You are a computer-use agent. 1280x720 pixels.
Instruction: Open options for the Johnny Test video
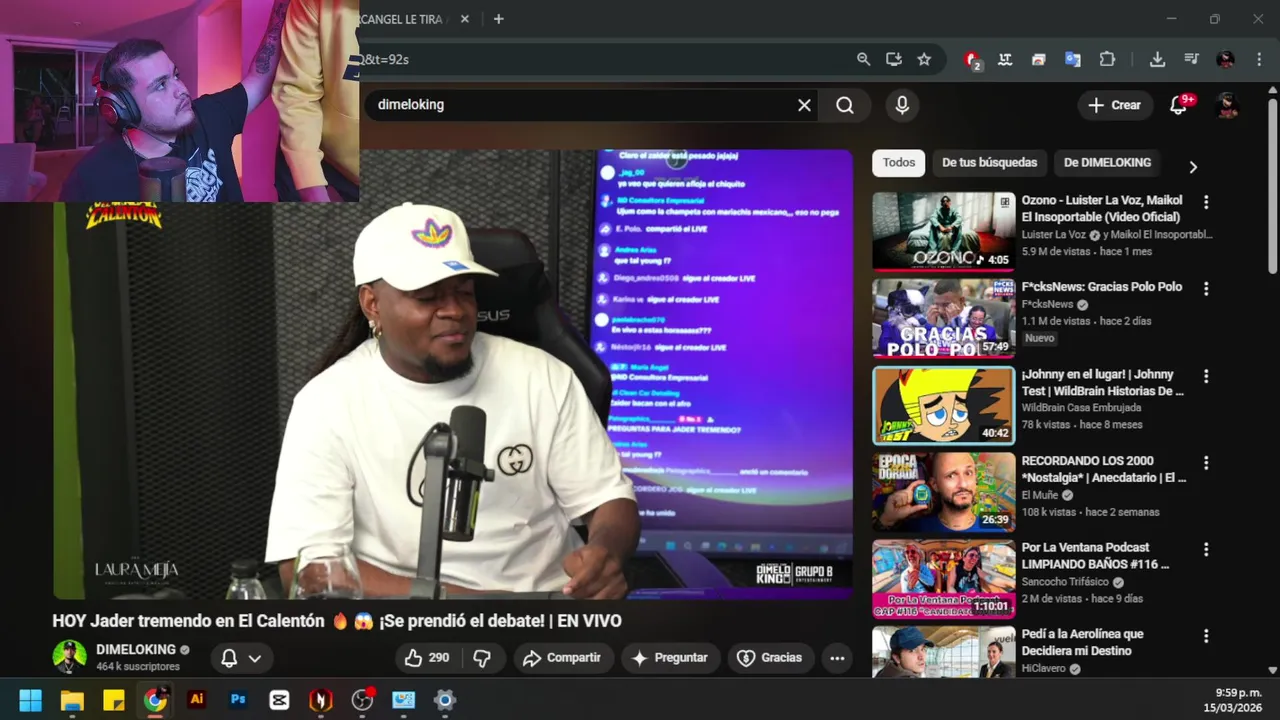1206,376
